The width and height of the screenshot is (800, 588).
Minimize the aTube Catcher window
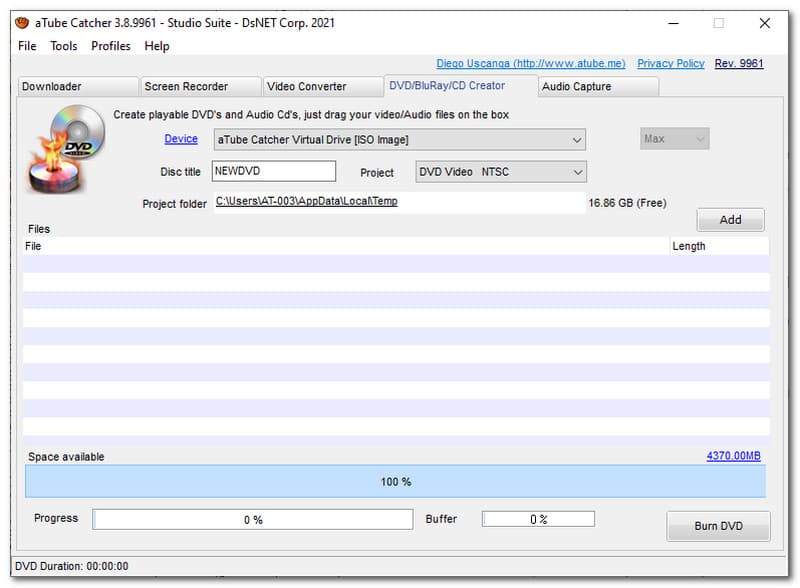tap(673, 23)
